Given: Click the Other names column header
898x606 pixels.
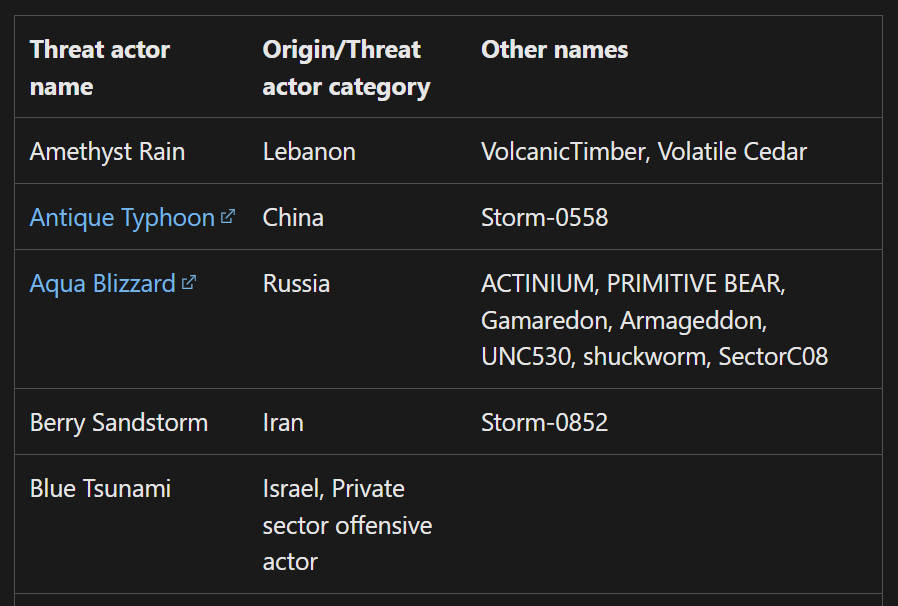Looking at the screenshot, I should (x=554, y=50).
